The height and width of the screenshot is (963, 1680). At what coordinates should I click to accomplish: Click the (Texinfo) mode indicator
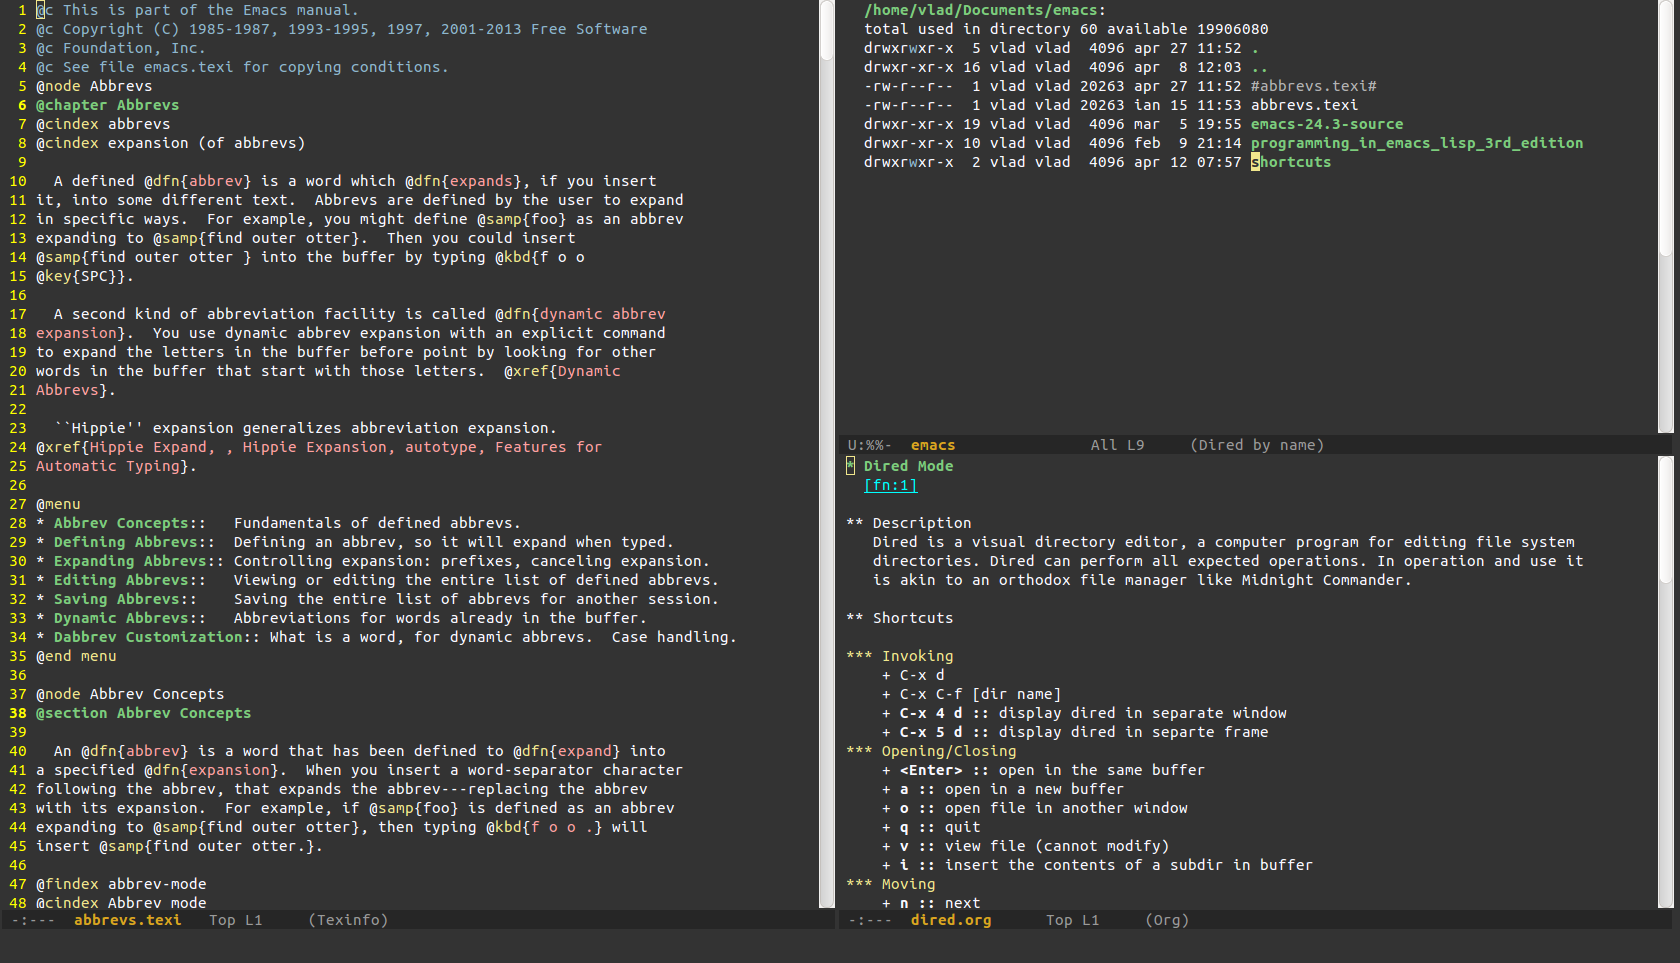click(348, 920)
